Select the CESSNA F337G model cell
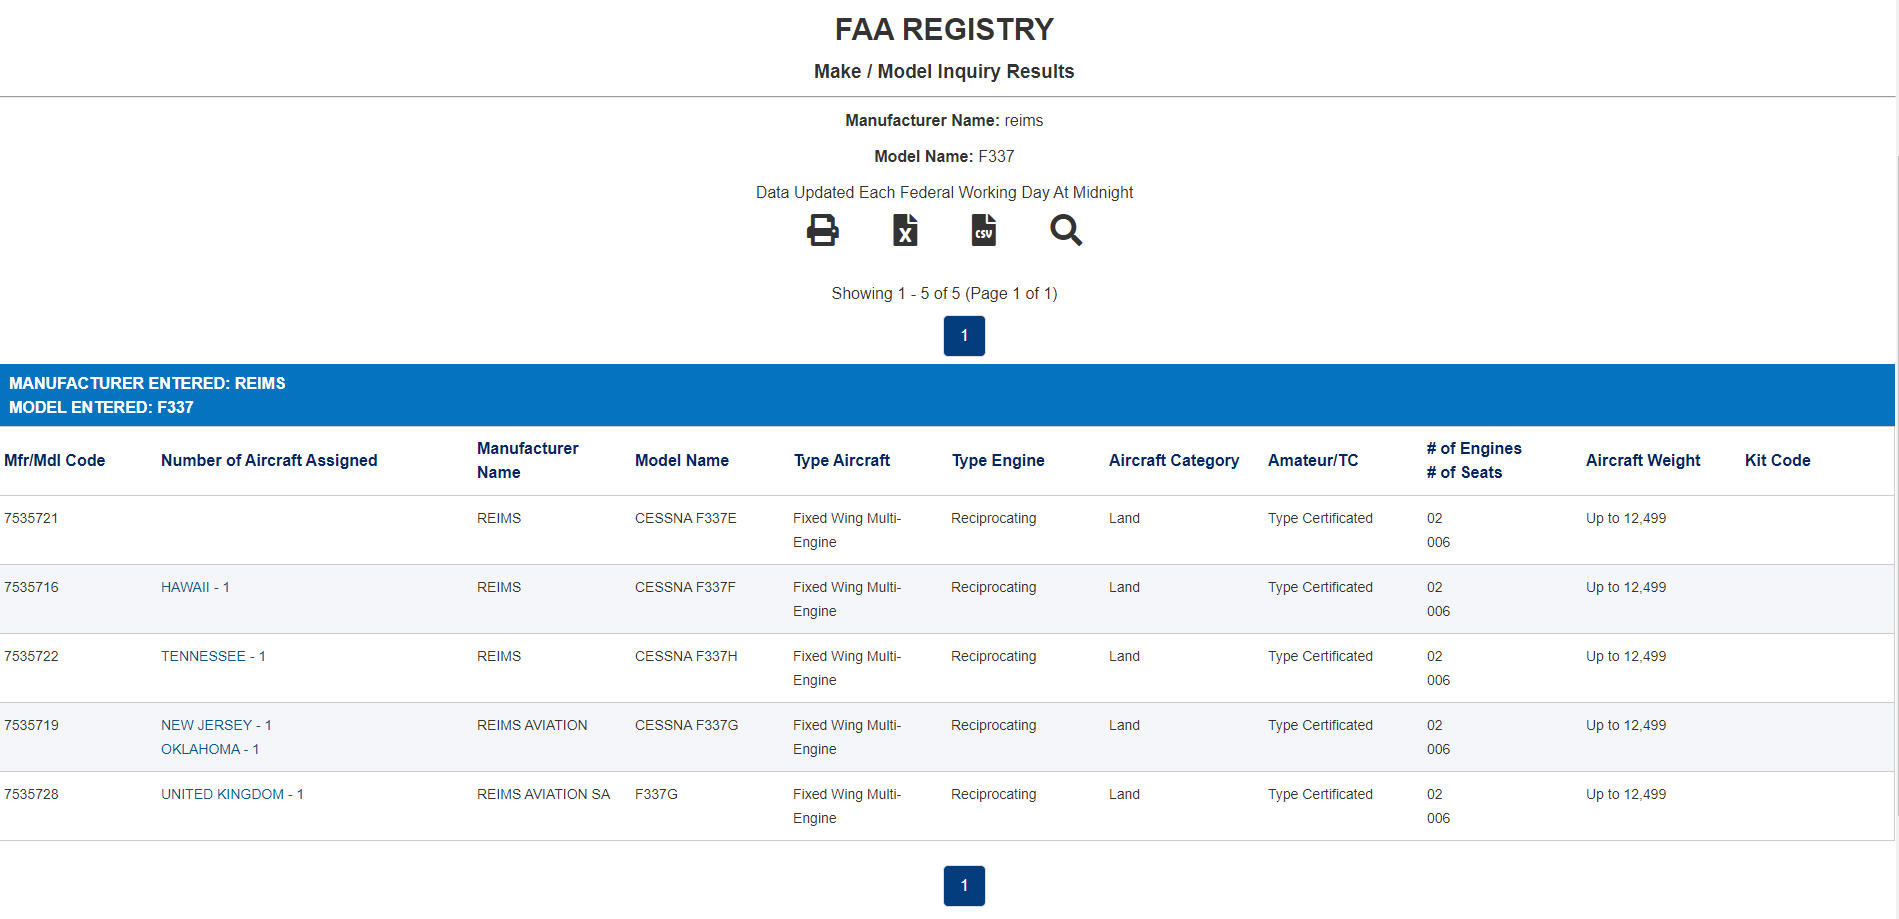The image size is (1899, 919). (686, 725)
